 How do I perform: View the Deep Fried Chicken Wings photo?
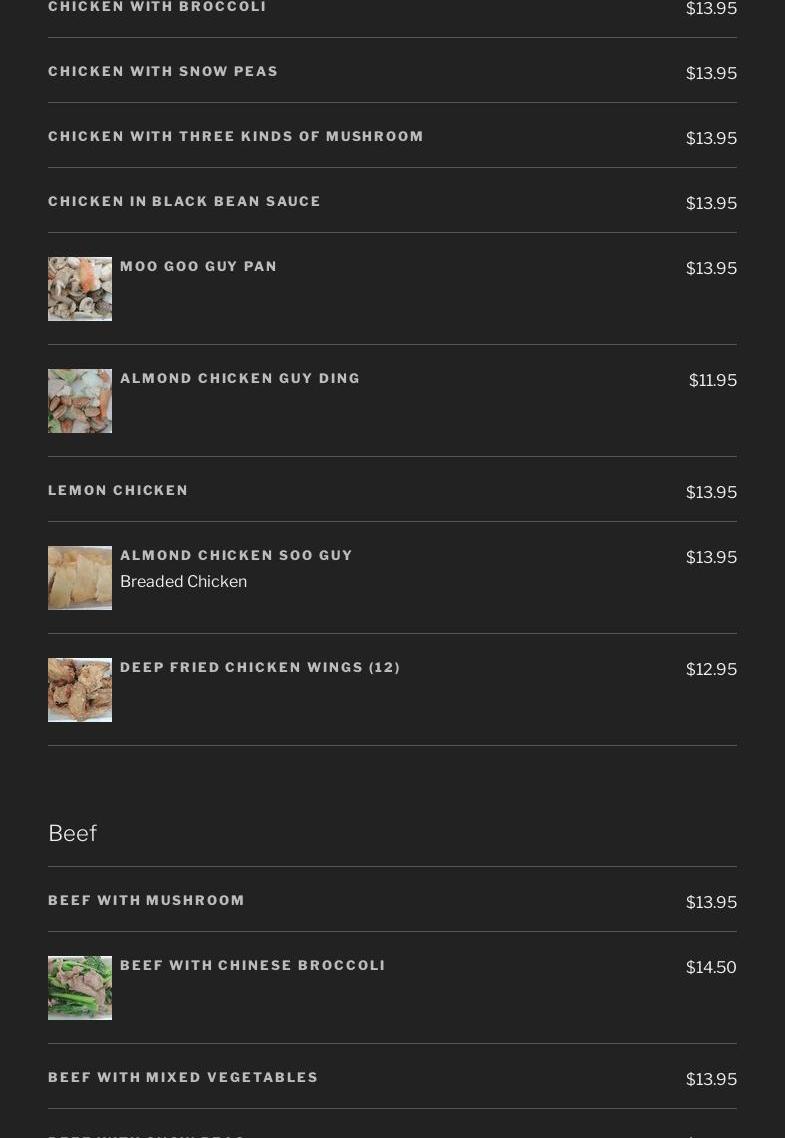(x=80, y=690)
